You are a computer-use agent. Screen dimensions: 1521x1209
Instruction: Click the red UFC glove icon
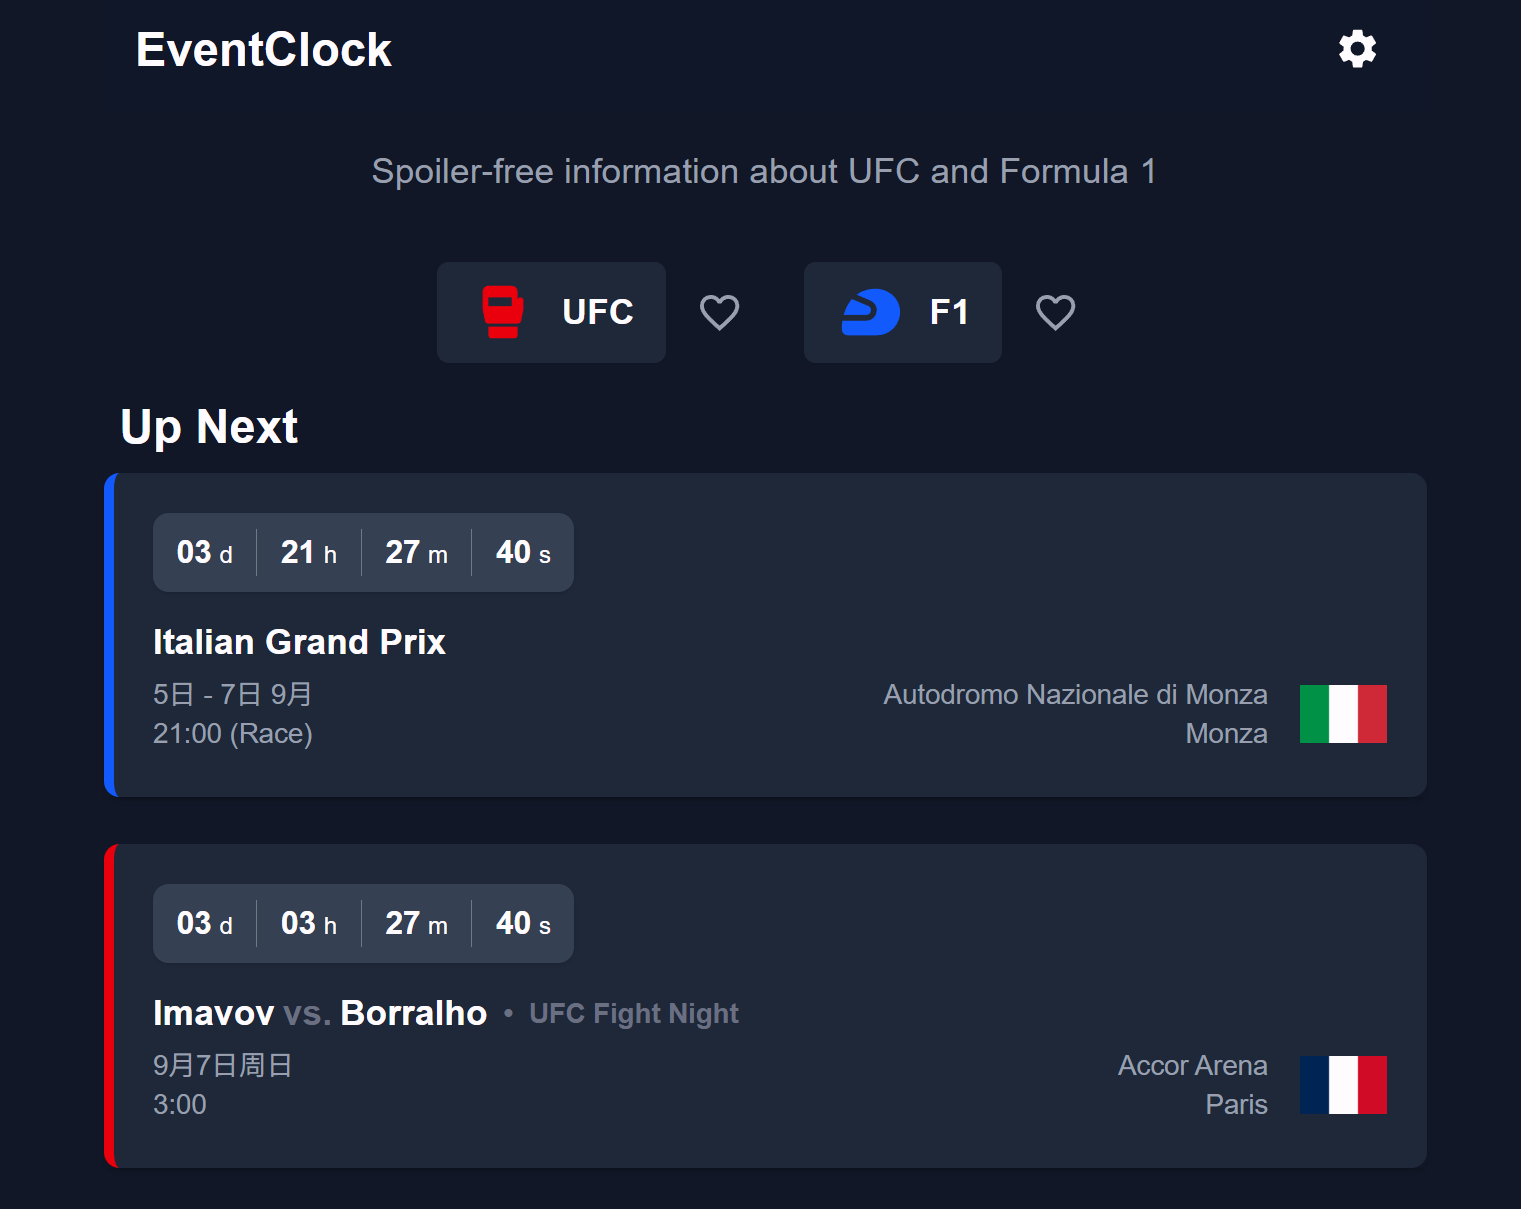coord(503,312)
